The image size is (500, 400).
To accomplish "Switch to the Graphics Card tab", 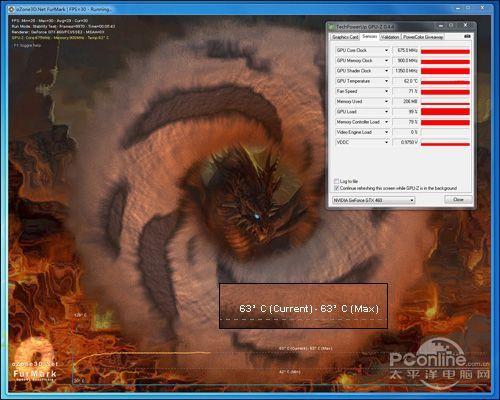I will pyautogui.click(x=345, y=37).
